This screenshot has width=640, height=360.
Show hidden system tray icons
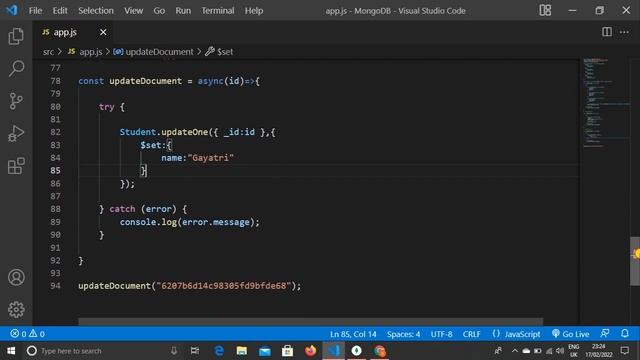click(514, 351)
